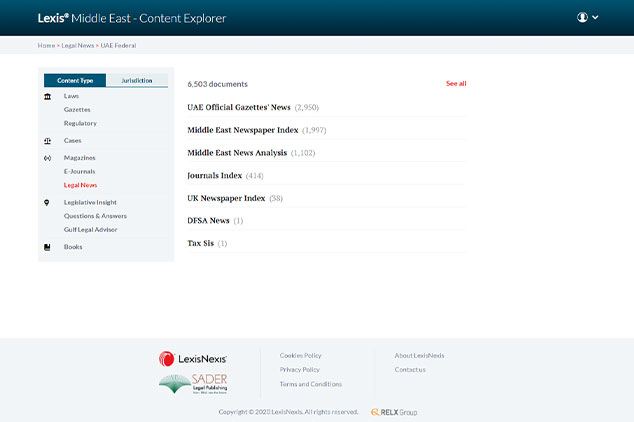
Task: Click the Magazines broadcast icon
Action: 48,158
